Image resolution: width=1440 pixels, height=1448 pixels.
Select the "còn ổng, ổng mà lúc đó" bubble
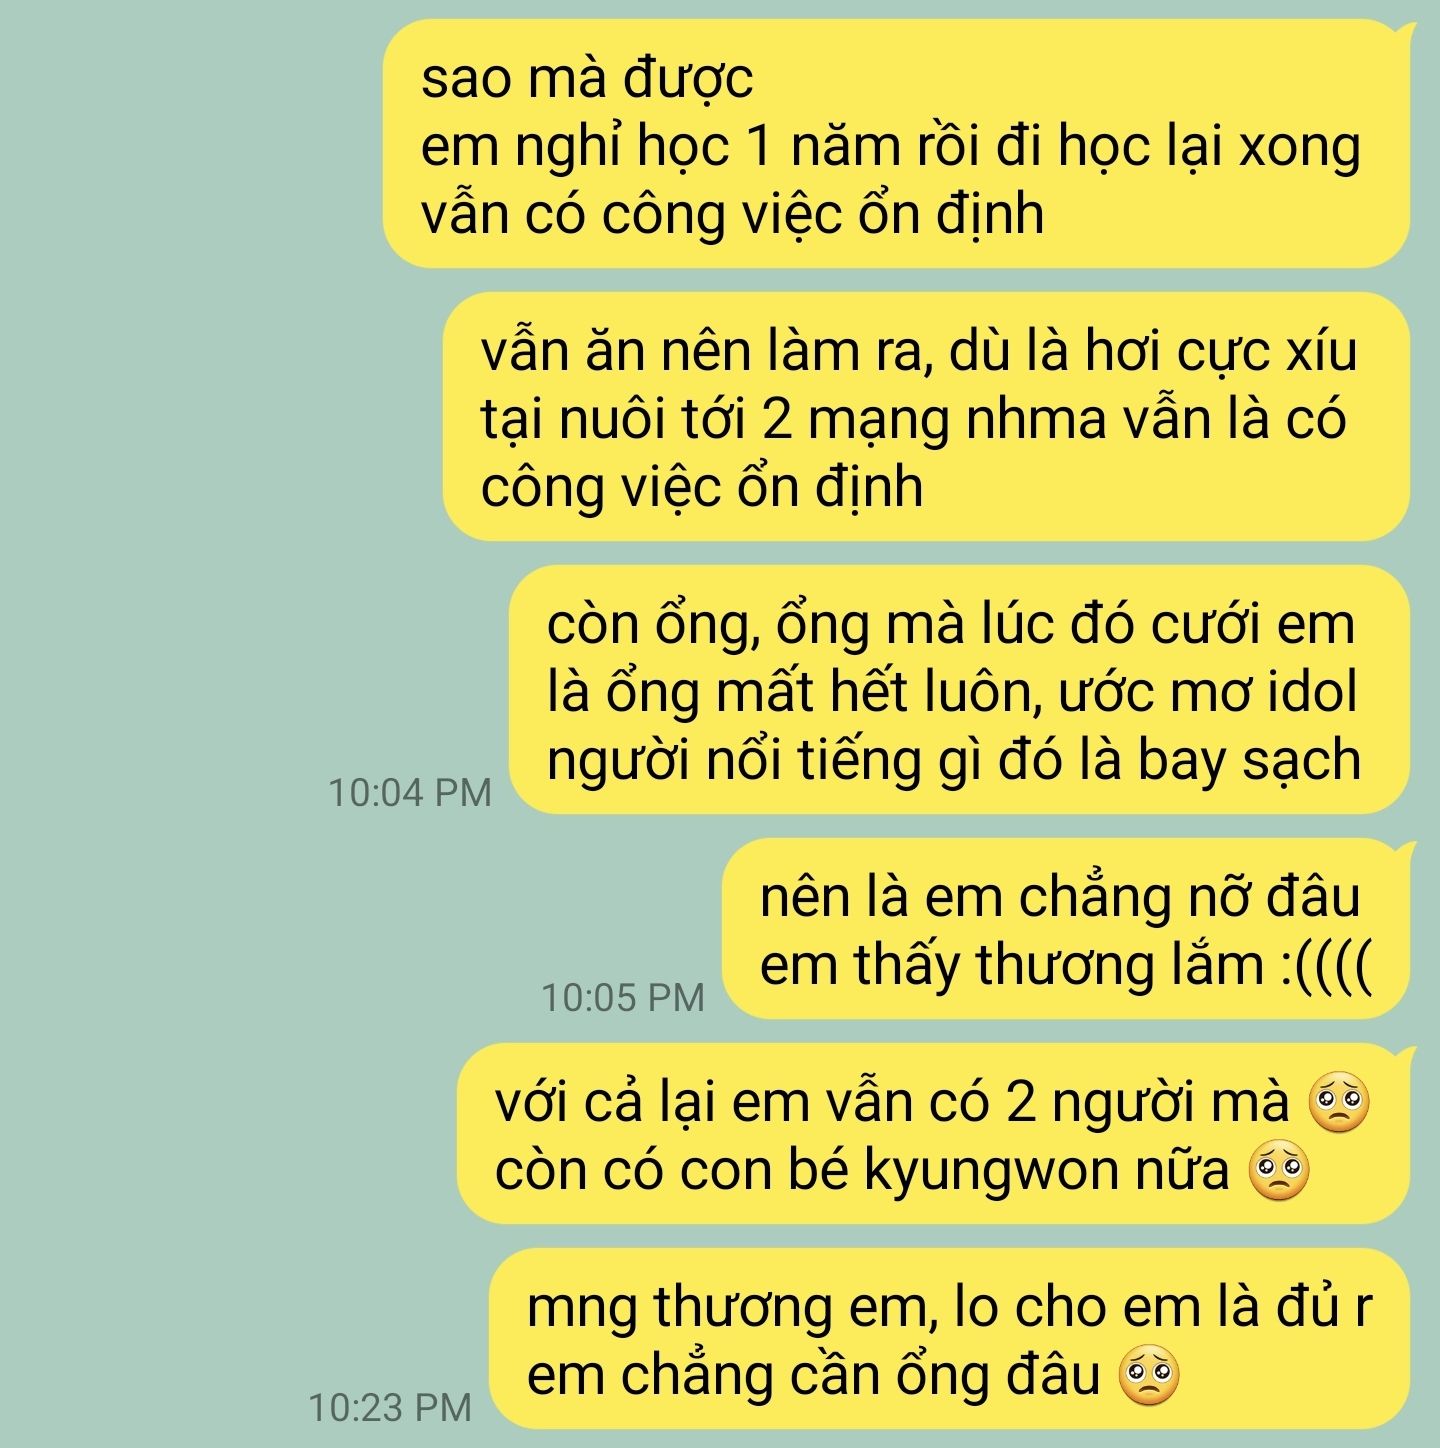click(959, 690)
